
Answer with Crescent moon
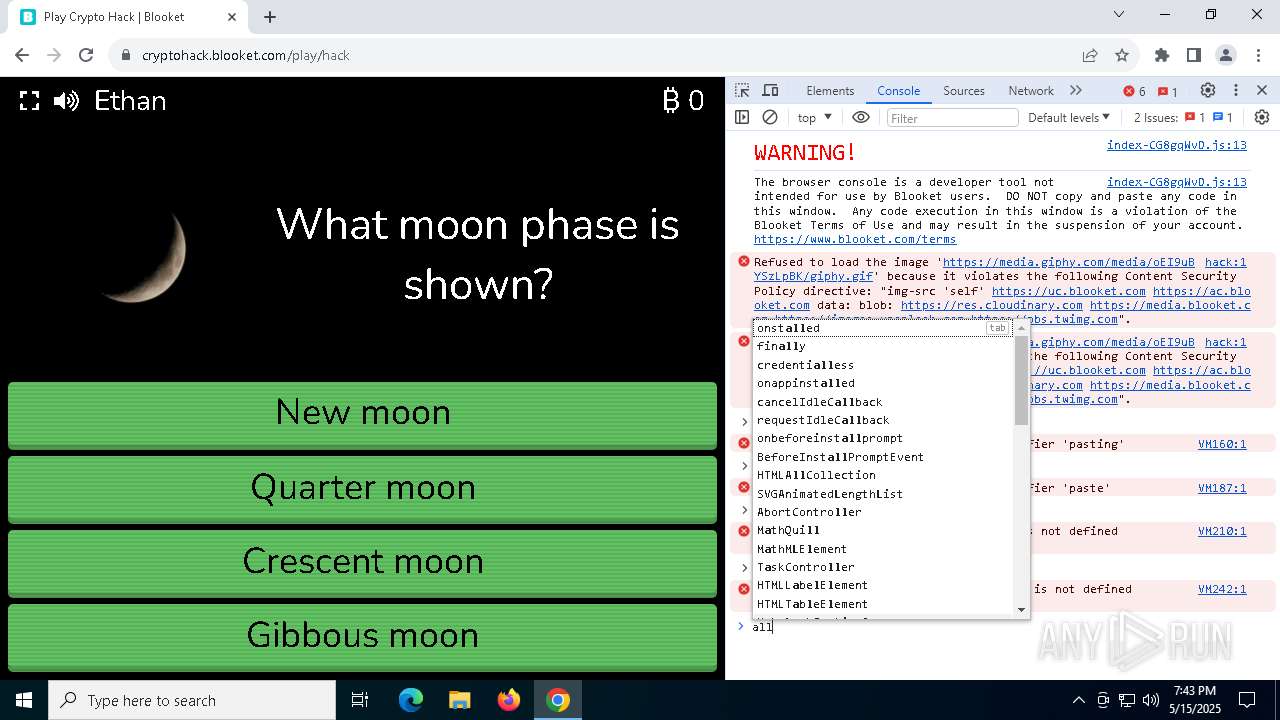click(x=362, y=562)
